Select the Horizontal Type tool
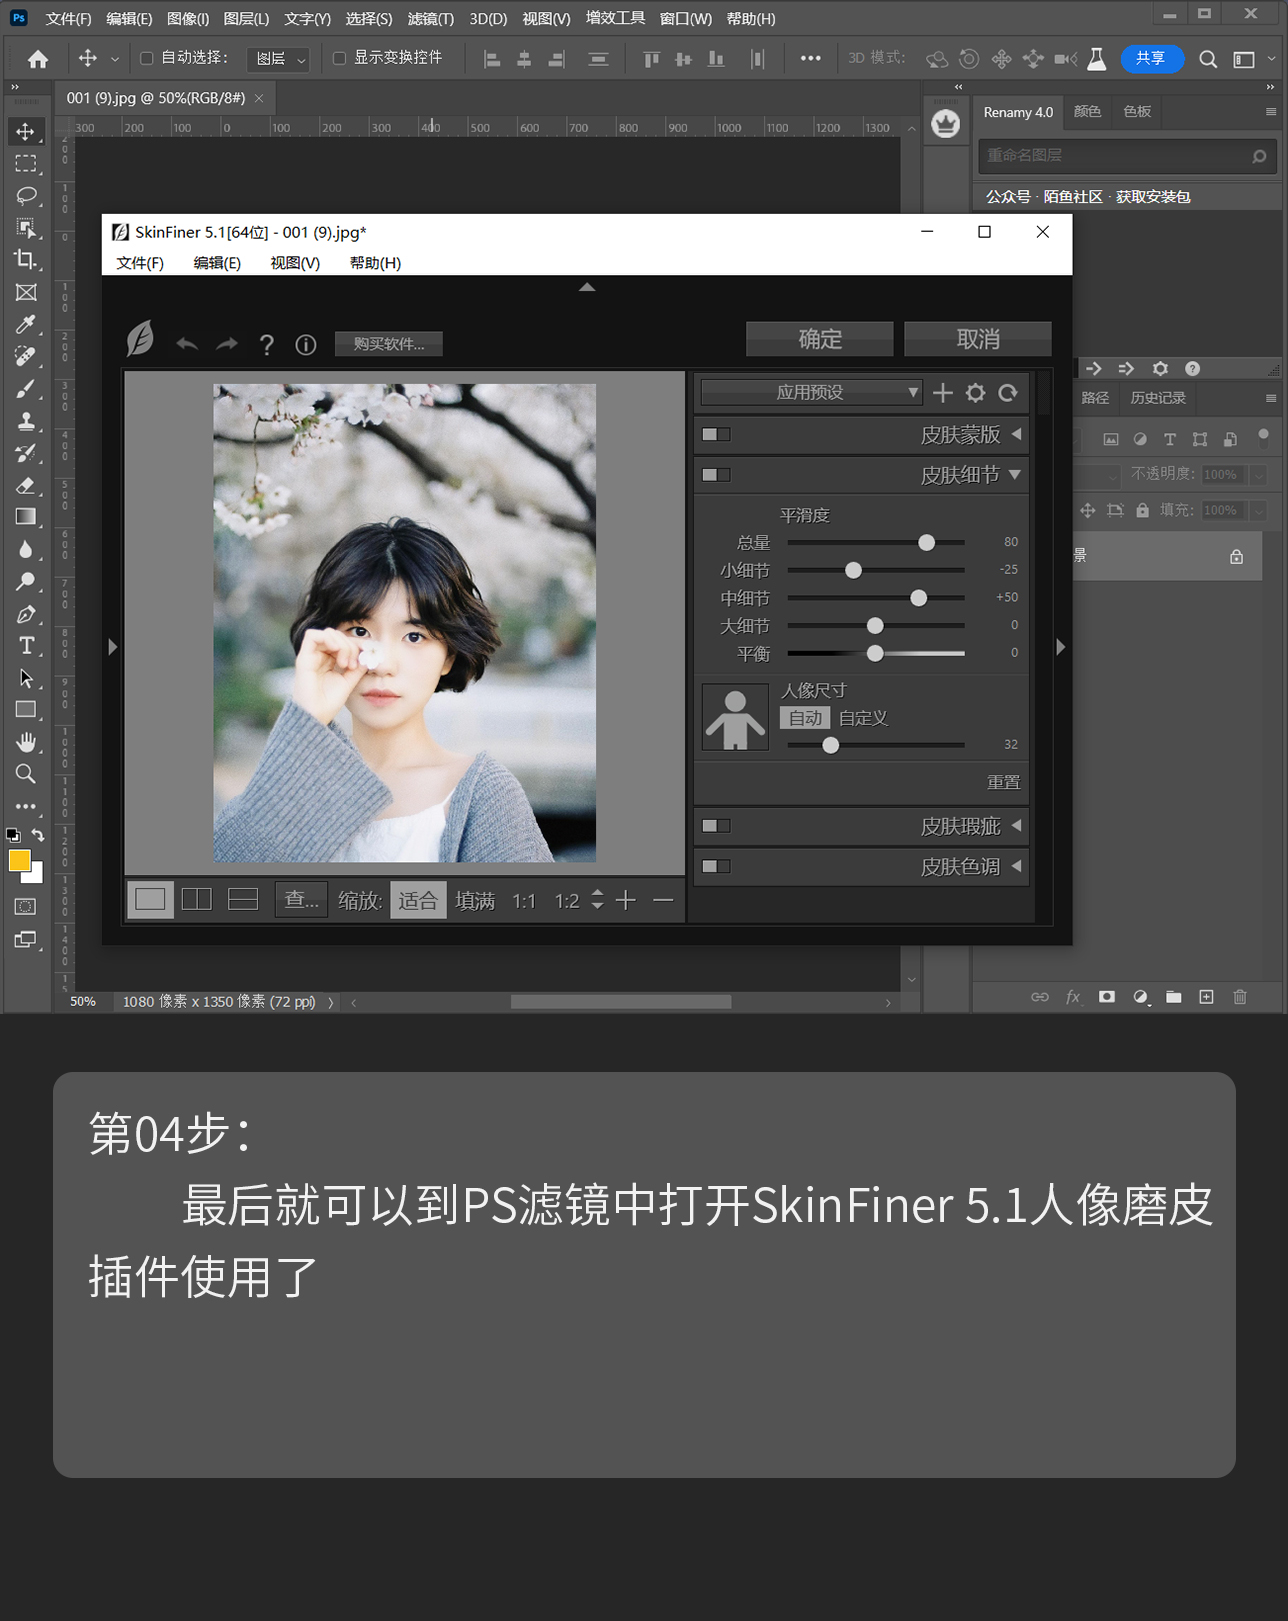 coord(25,645)
